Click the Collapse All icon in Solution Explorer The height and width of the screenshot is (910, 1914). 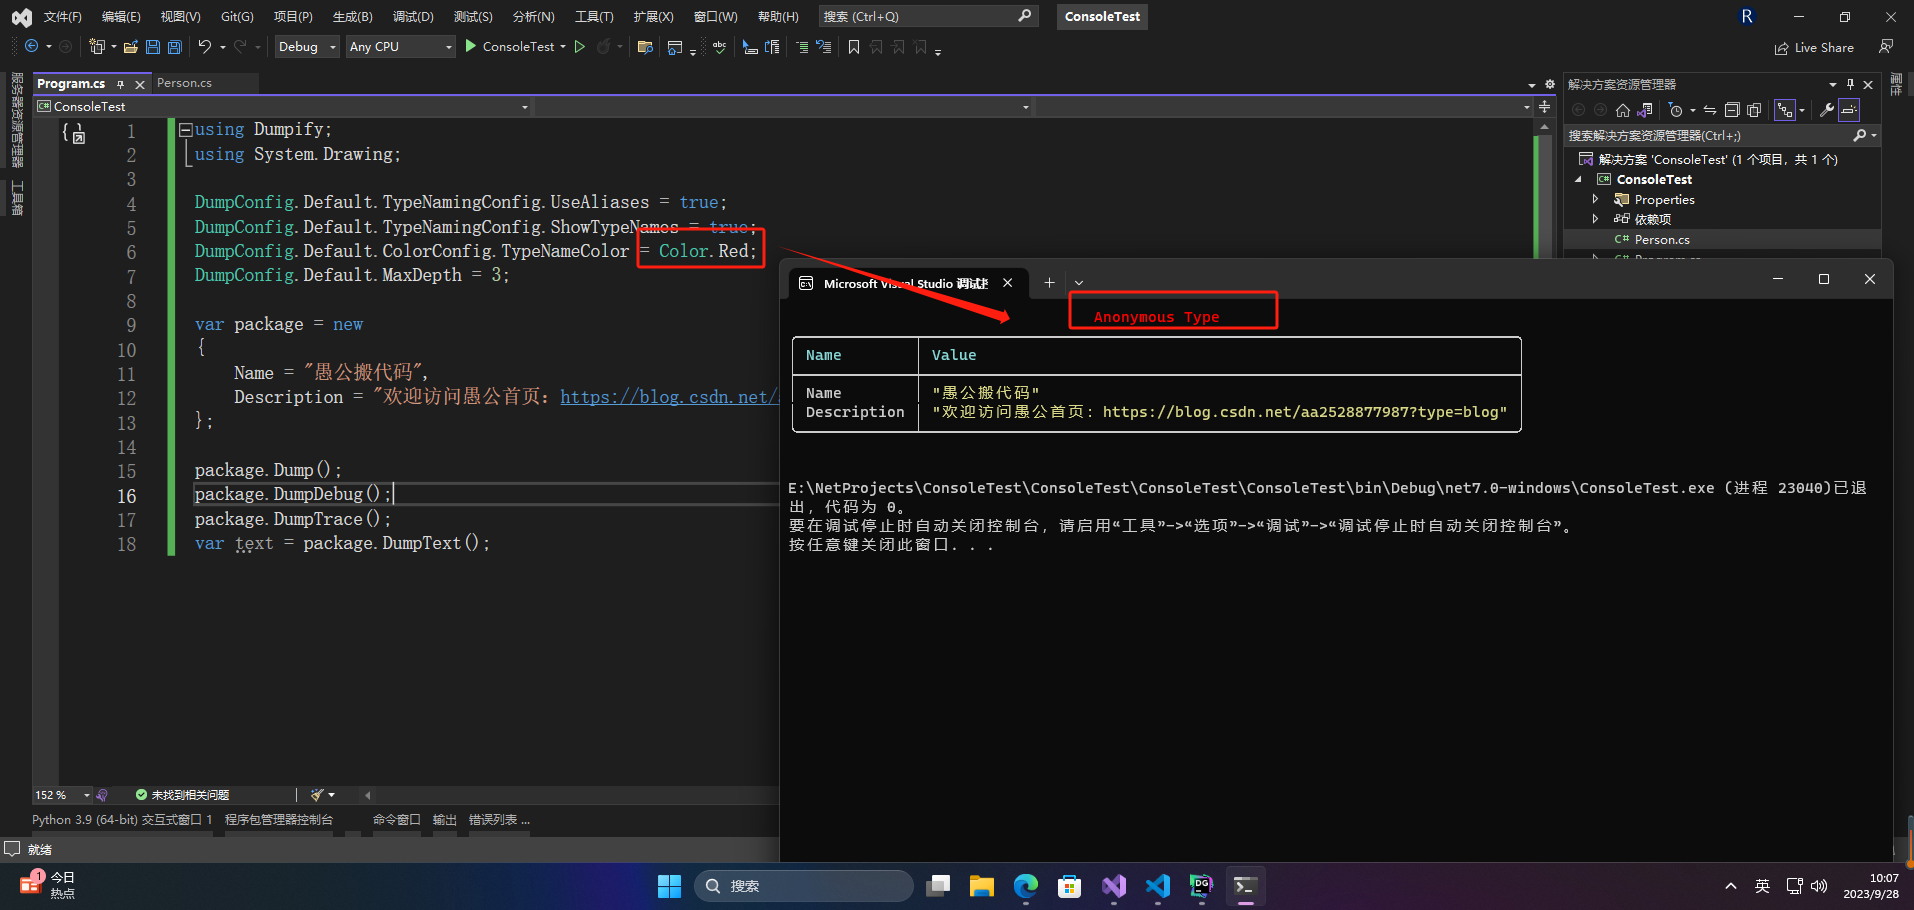pyautogui.click(x=1732, y=110)
